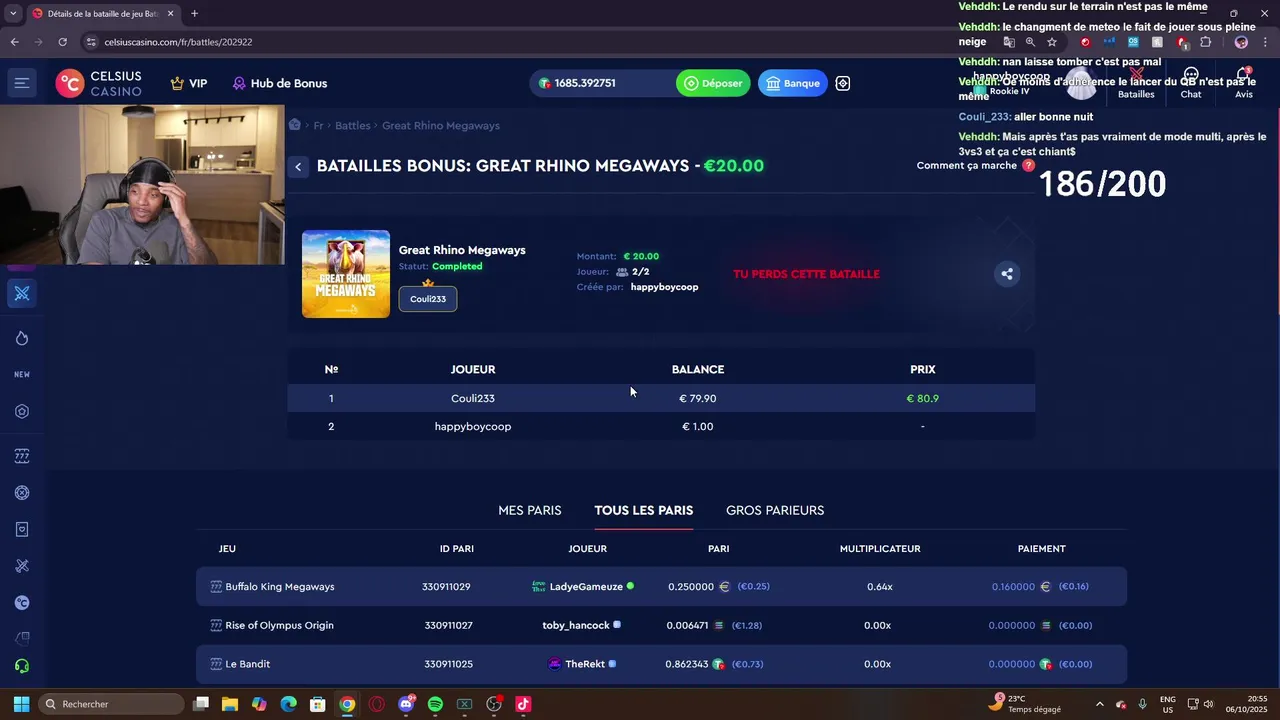This screenshot has width=1280, height=720.
Task: Open the Battles breadcrumb link
Action: point(352,126)
